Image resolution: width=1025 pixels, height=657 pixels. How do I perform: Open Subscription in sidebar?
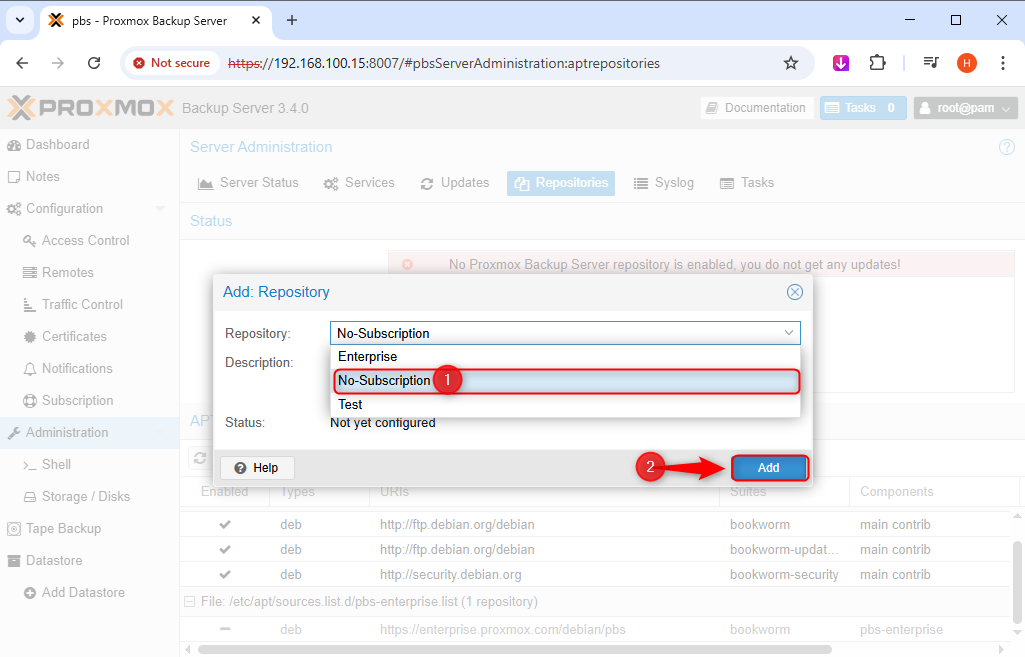point(90,401)
